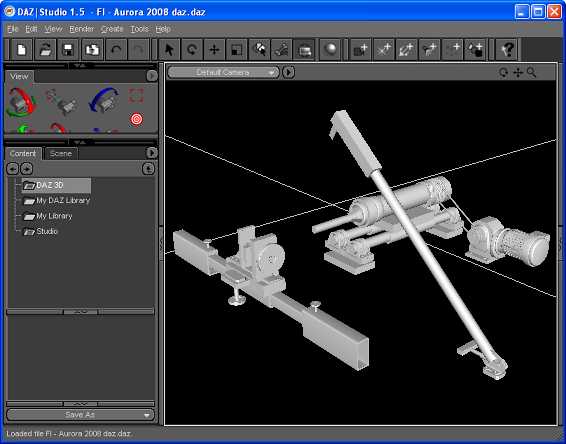Click the New file icon
Viewport: 566px width, 444px height.
22,49
